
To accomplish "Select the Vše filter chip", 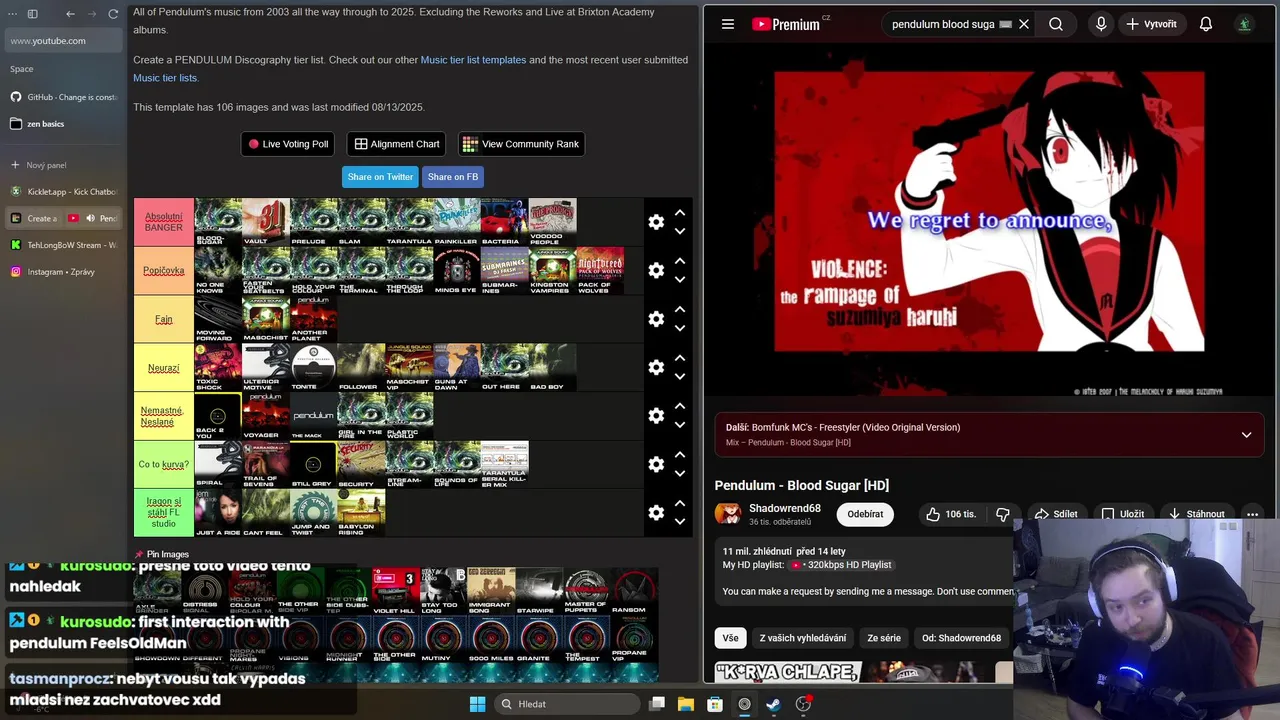I will point(731,638).
